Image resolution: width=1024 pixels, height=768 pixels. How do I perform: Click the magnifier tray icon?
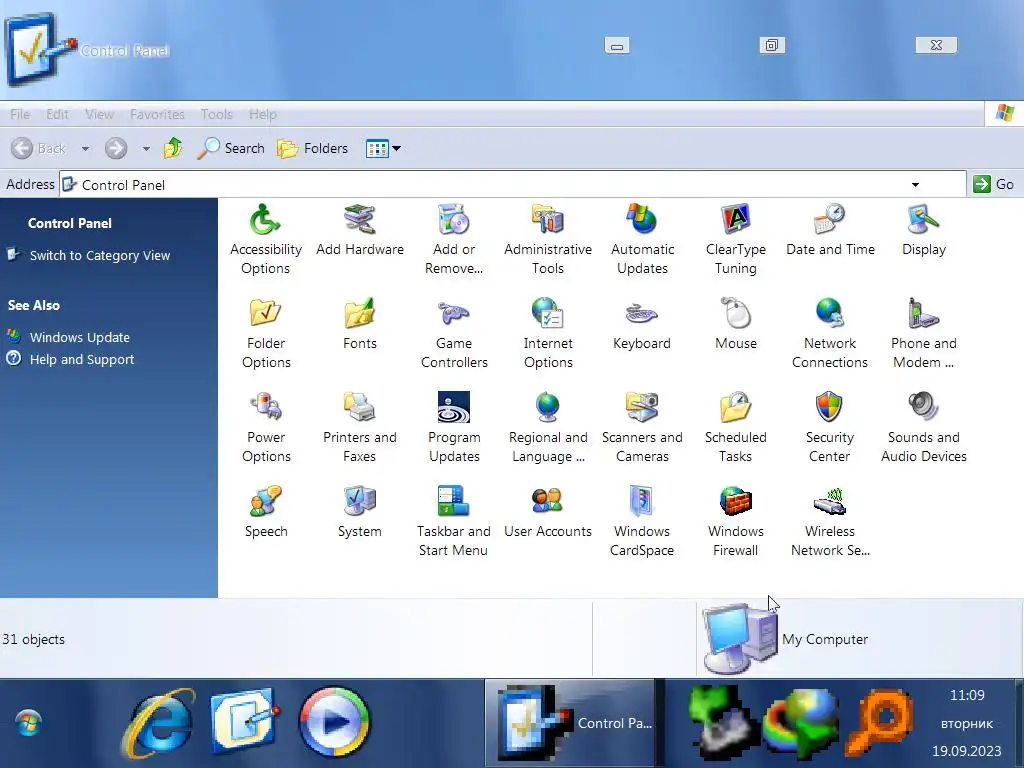click(878, 722)
